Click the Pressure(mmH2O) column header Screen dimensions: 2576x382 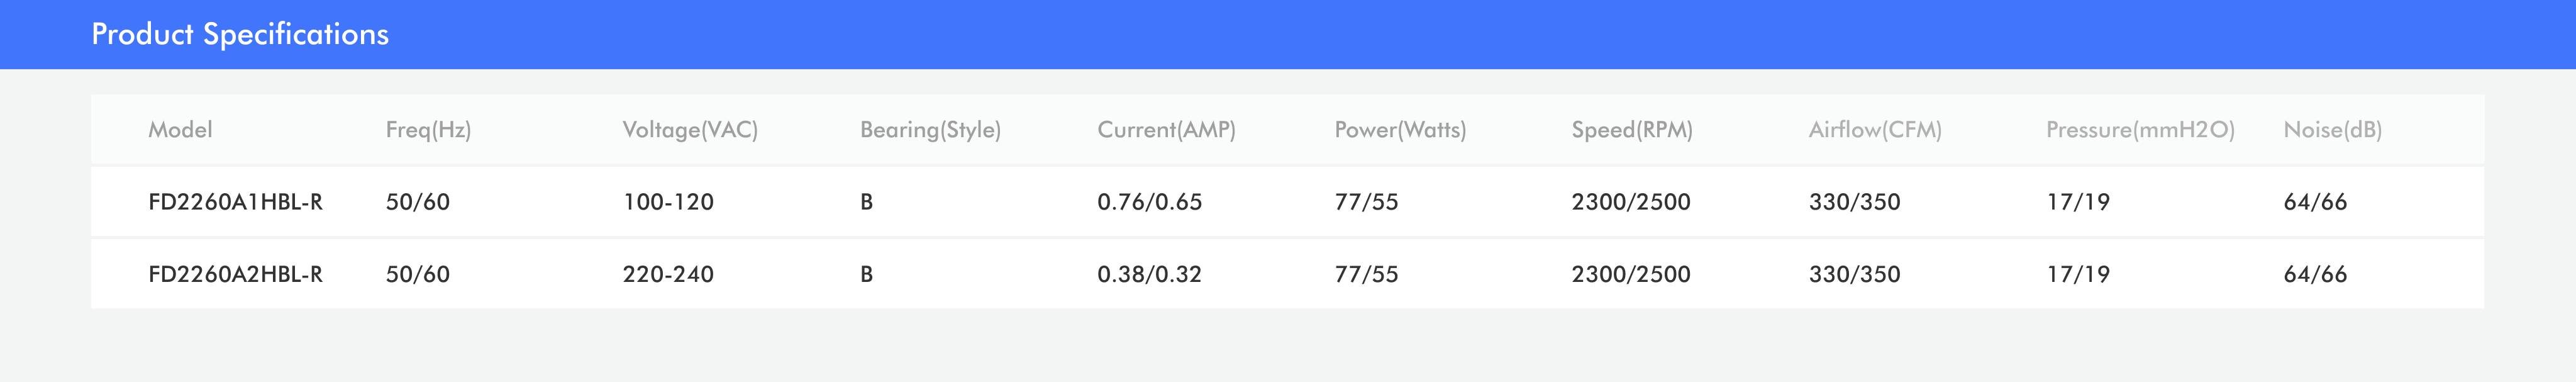click(2140, 130)
